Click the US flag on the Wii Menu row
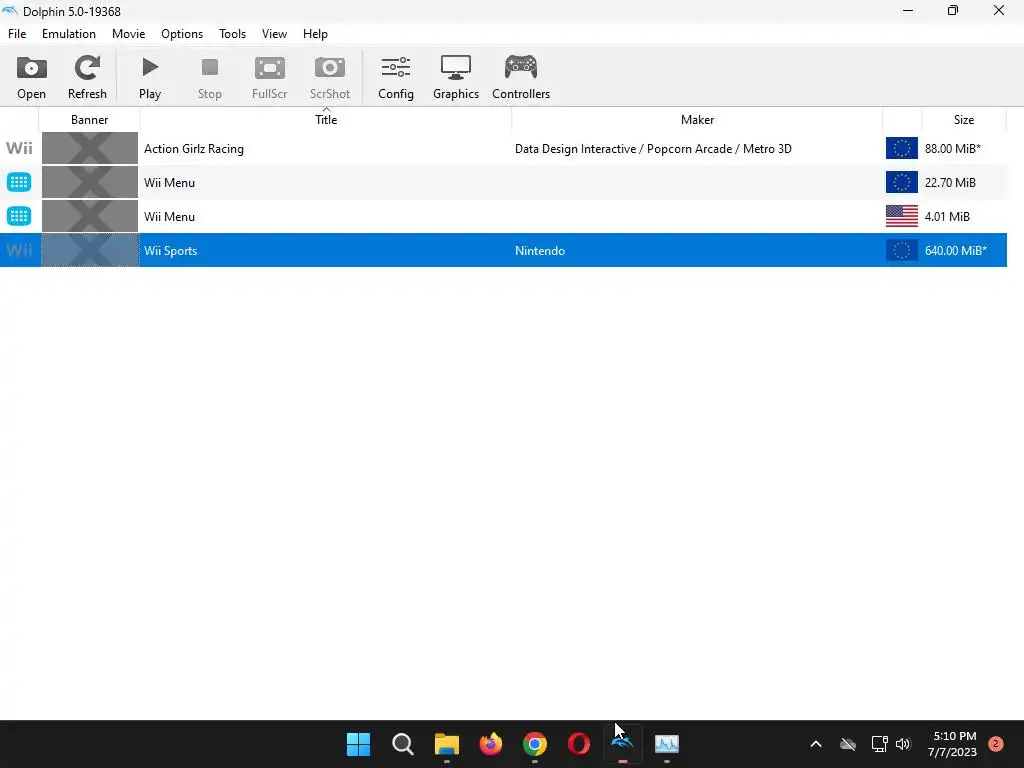 coord(902,216)
